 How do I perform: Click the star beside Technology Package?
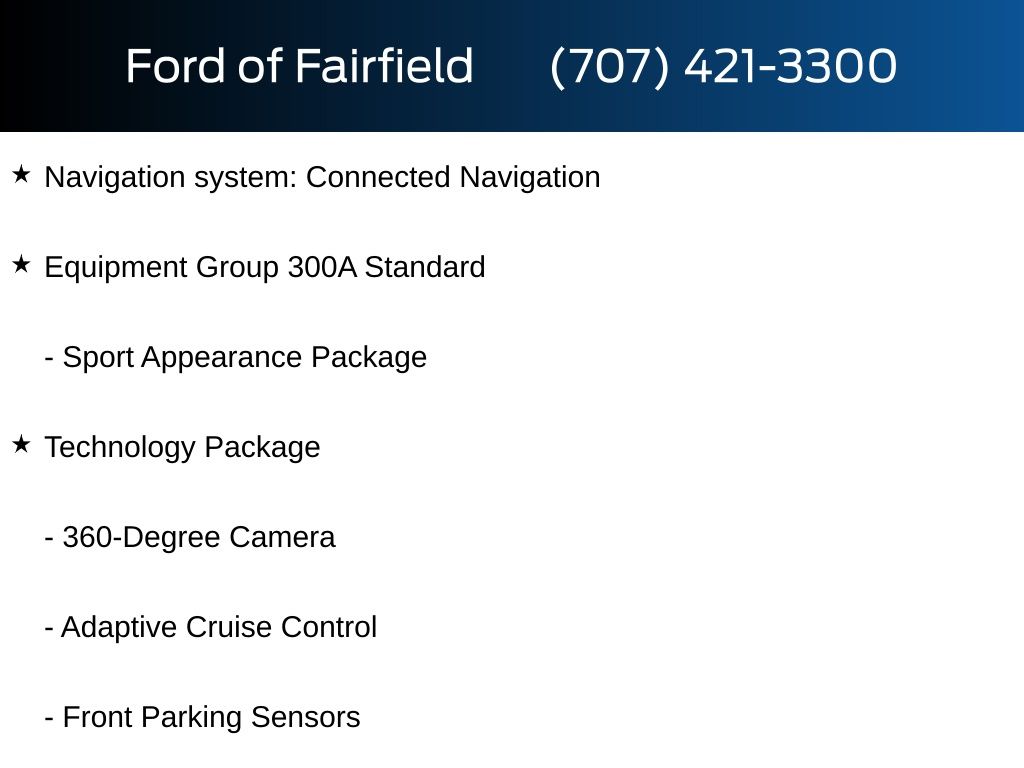pyautogui.click(x=21, y=445)
